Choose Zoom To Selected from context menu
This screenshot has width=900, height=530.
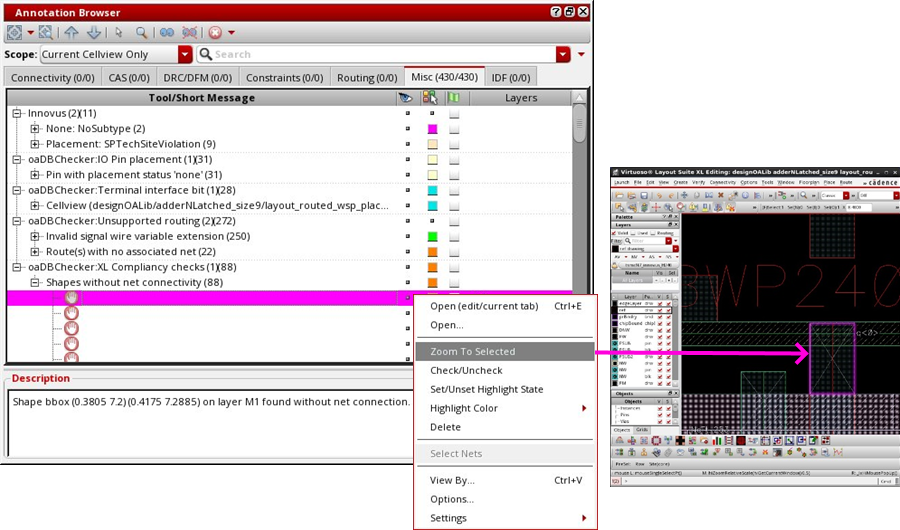tap(472, 351)
